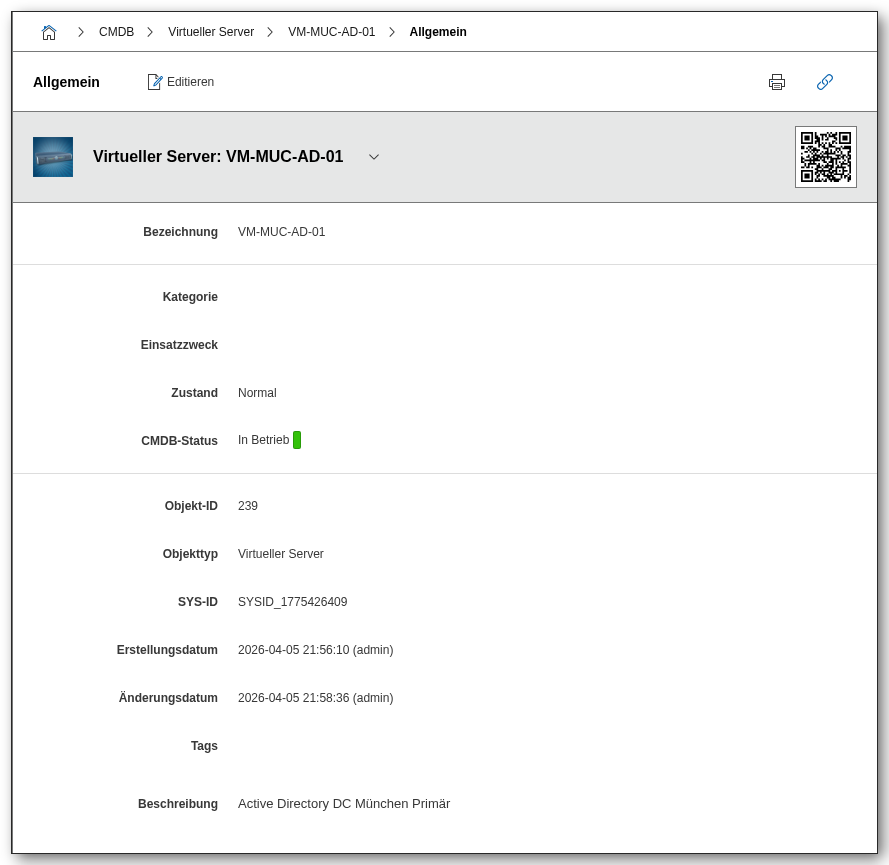Print the page with printer icon
889x865 pixels.
pos(777,82)
